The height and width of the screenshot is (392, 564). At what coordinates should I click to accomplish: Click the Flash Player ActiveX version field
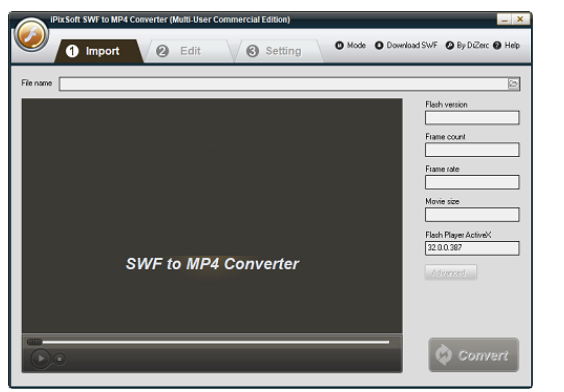[x=472, y=248]
